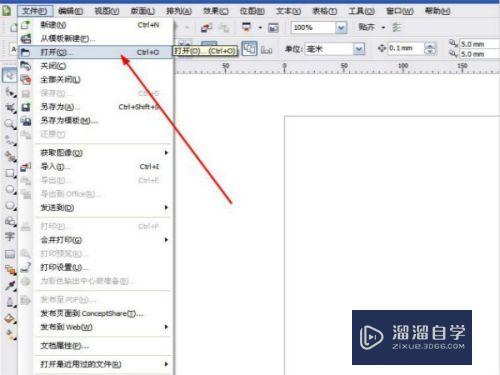This screenshot has width=500, height=375.
Task: Open the 视图(V) menu
Action: click(x=107, y=11)
